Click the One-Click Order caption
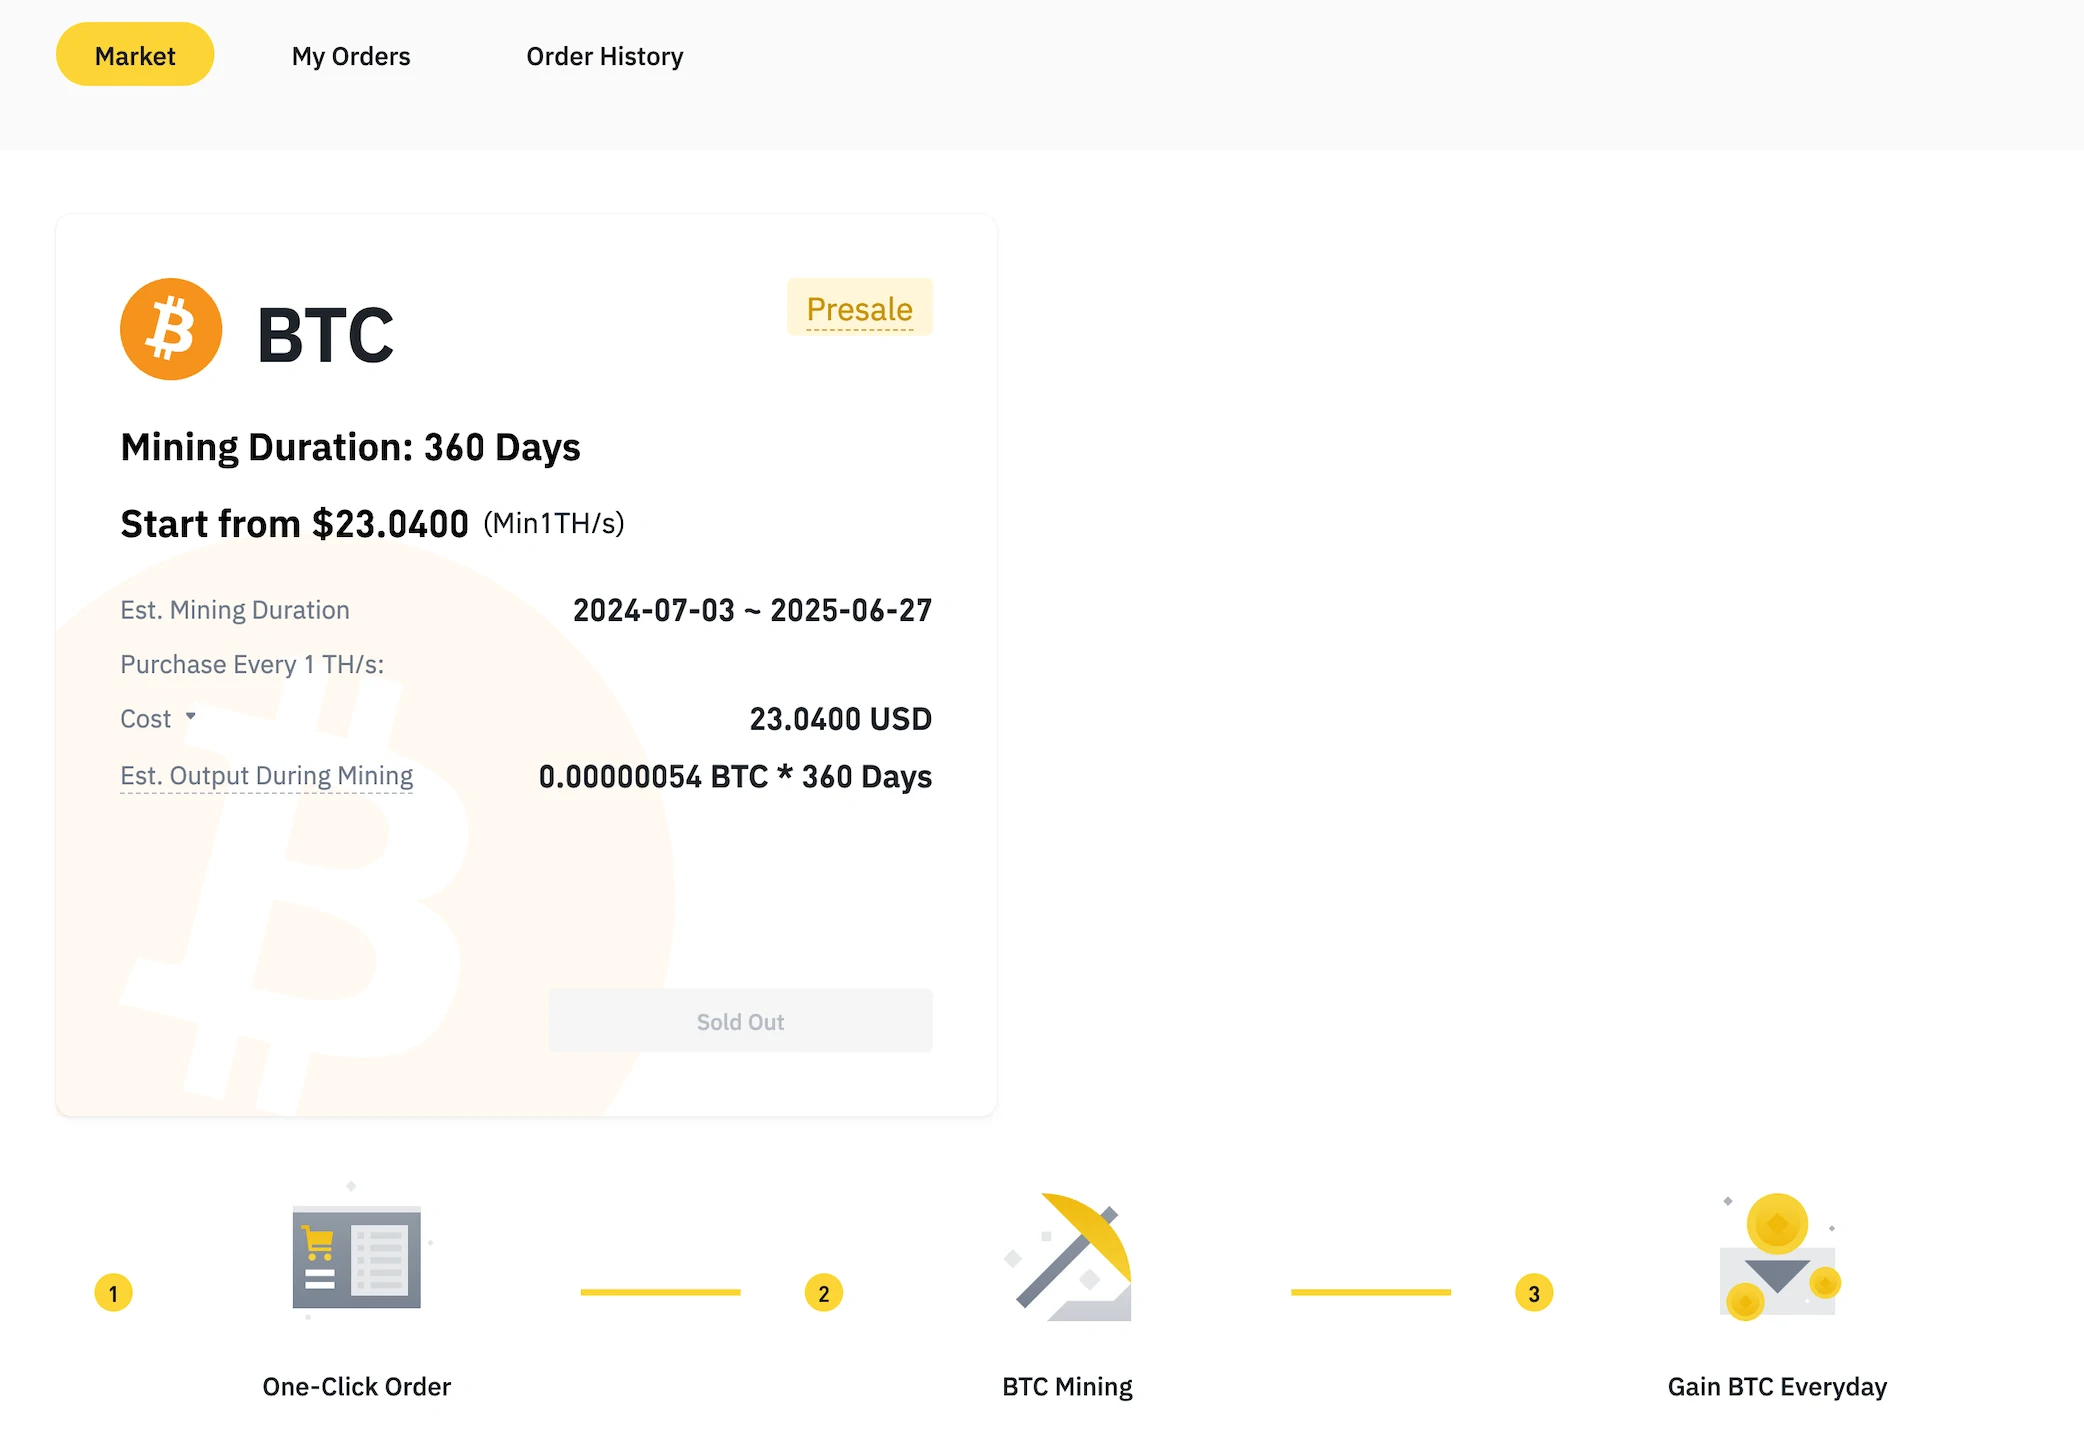The image size is (2084, 1430). 356,1387
